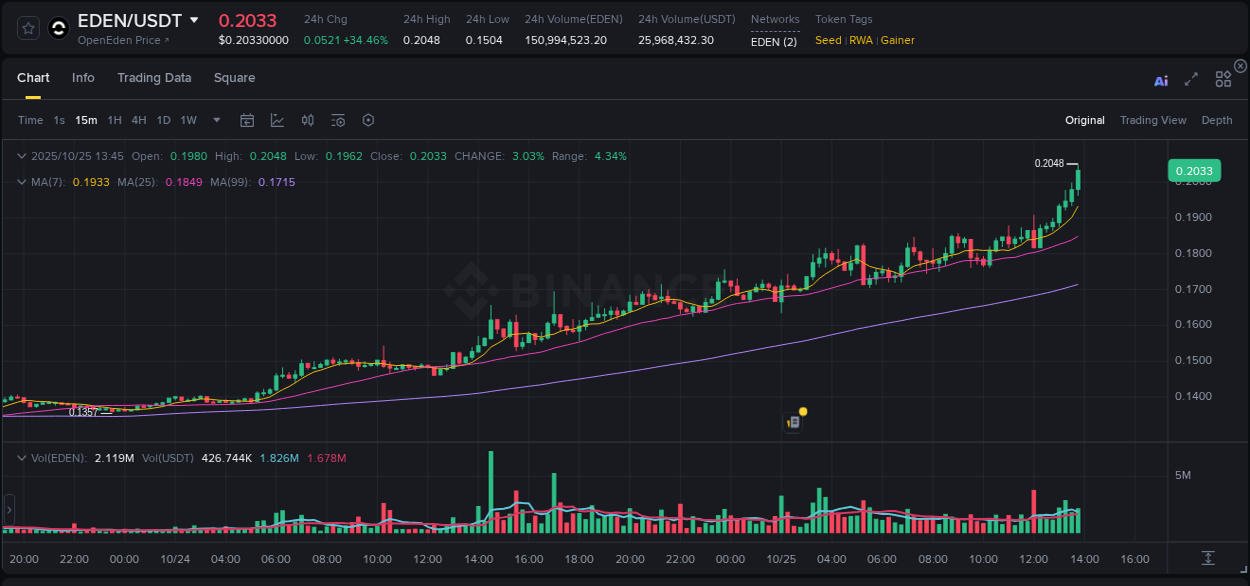Collapse the OHLC price info row
The height and width of the screenshot is (586, 1250).
pyautogui.click(x=22, y=156)
